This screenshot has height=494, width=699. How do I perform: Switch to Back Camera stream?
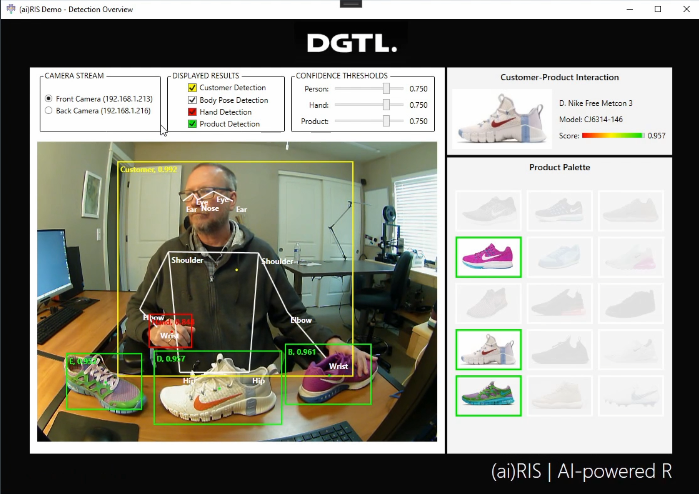pyautogui.click(x=49, y=111)
